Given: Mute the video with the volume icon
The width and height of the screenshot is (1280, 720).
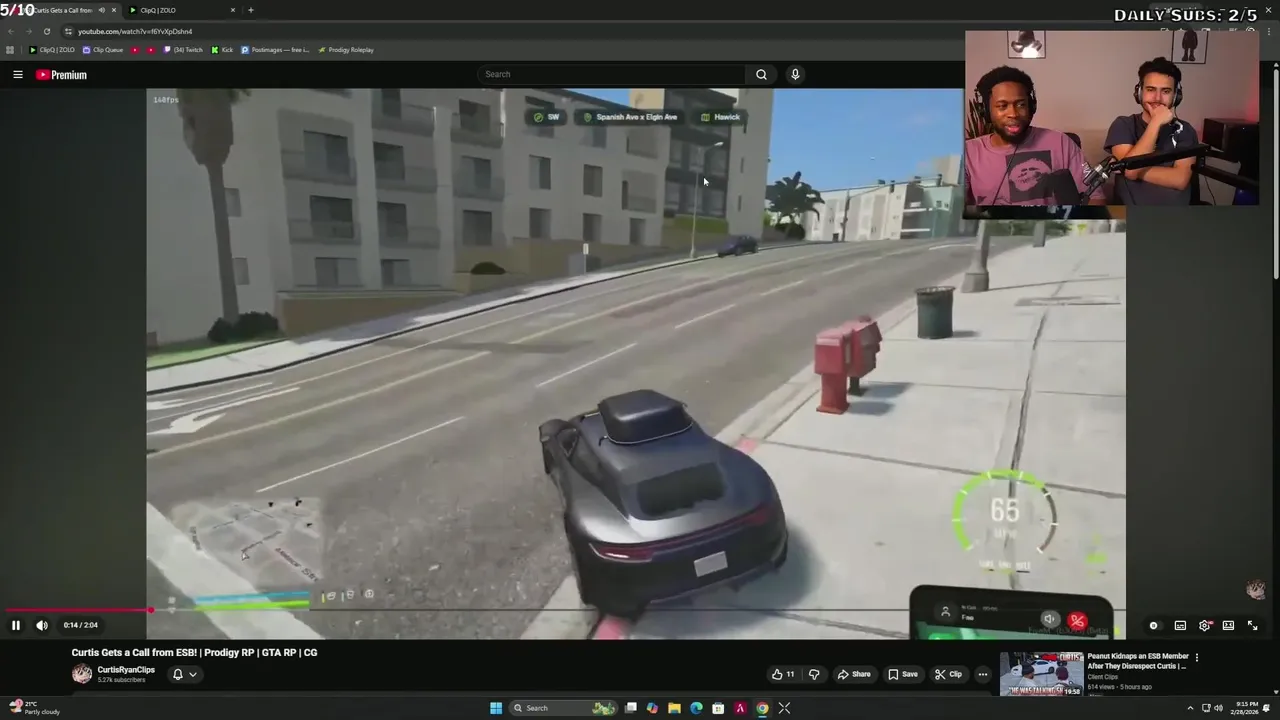Looking at the screenshot, I should (x=42, y=625).
